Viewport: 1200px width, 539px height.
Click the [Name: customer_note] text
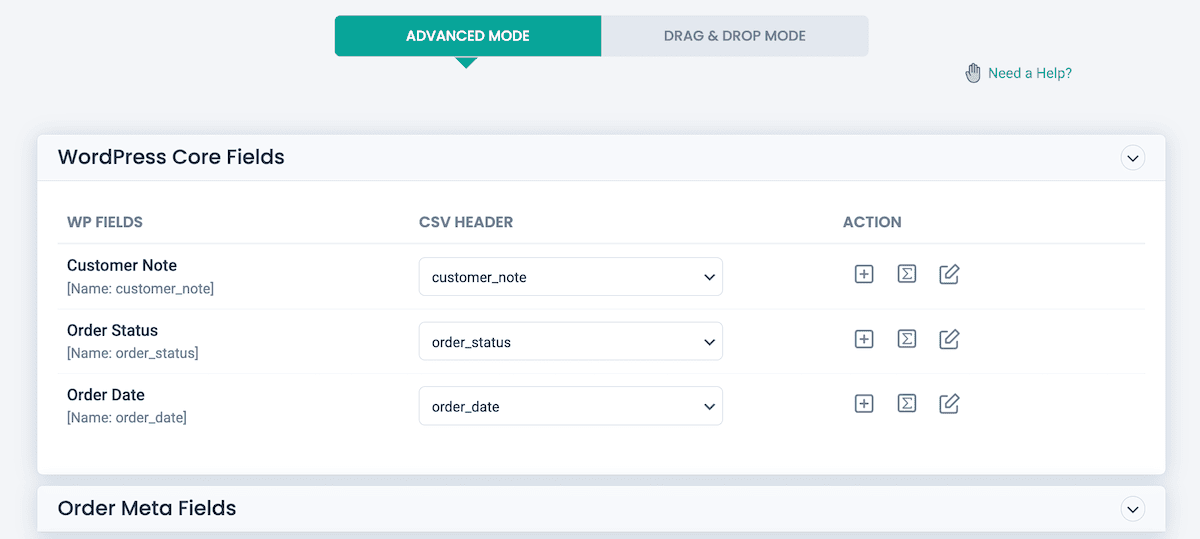click(x=140, y=289)
